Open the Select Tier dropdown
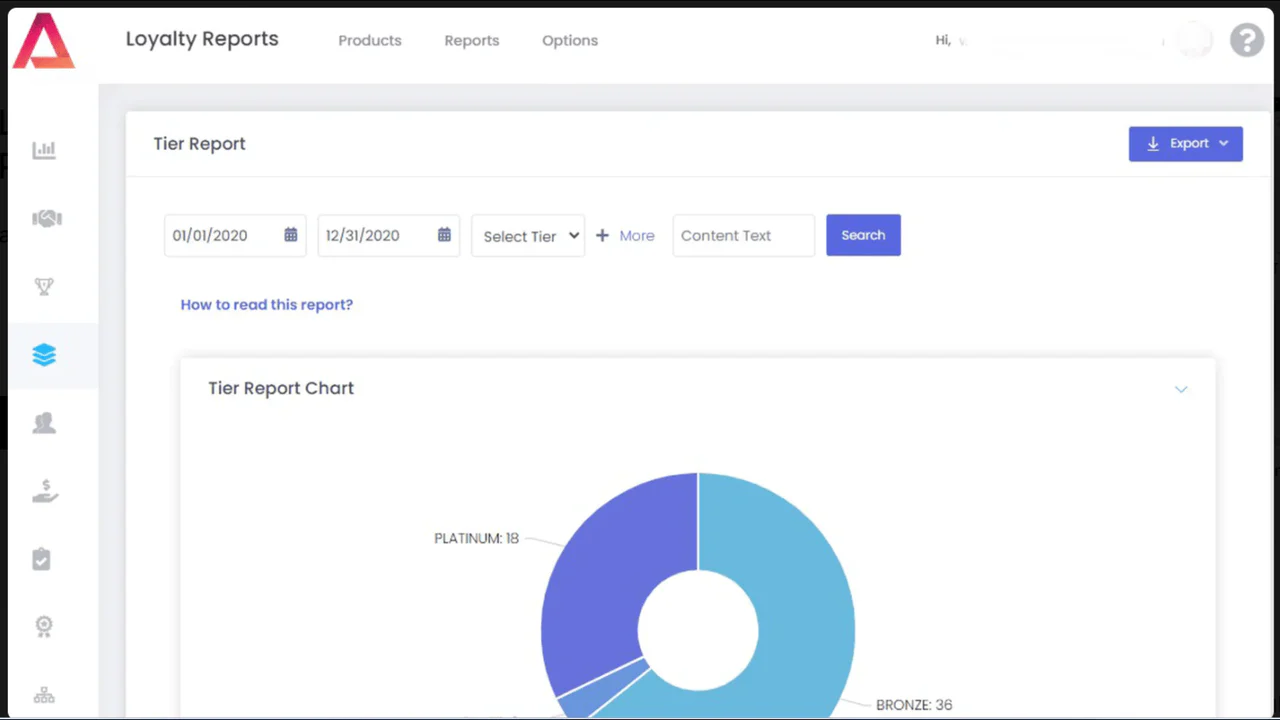 [x=528, y=236]
